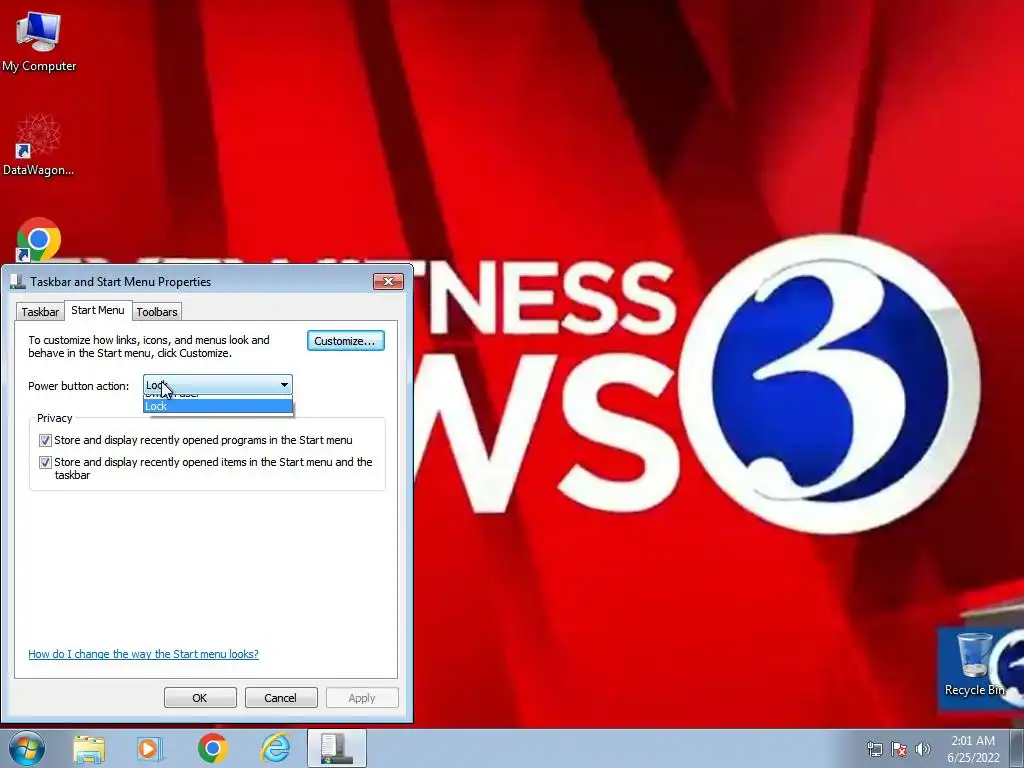This screenshot has height=768, width=1024.
Task: Switch to the Taskbar tab
Action: (x=40, y=312)
